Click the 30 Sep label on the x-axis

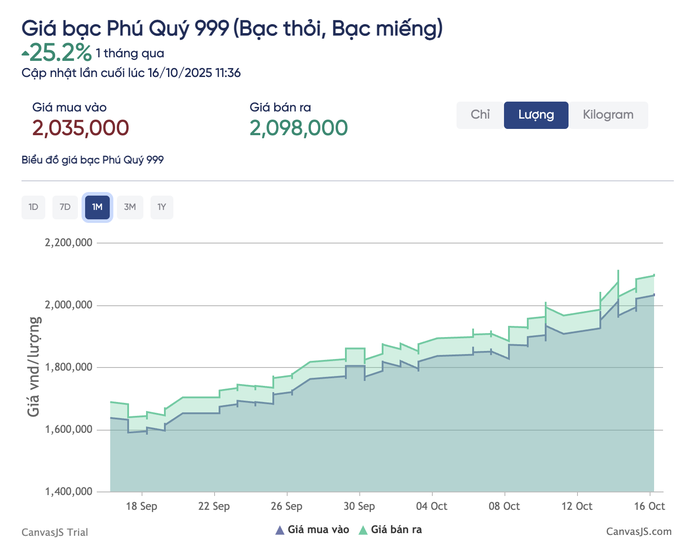(359, 507)
